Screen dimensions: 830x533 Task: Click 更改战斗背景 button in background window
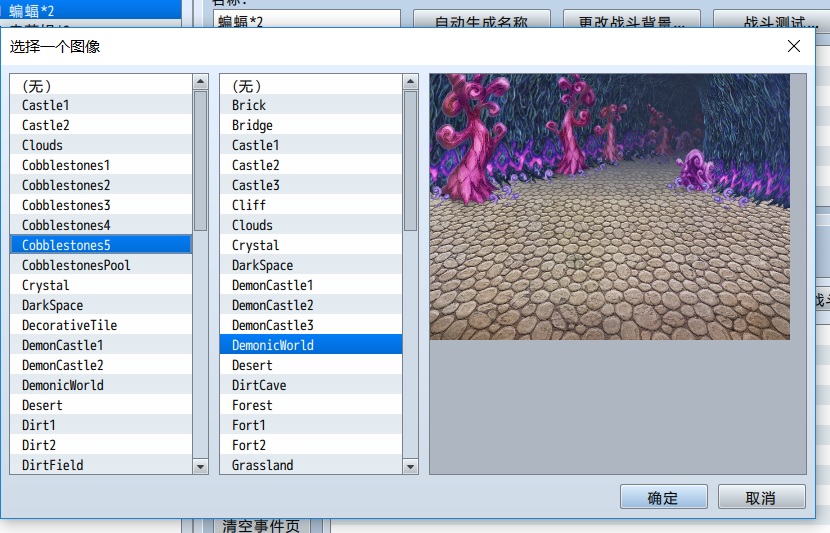tap(632, 19)
